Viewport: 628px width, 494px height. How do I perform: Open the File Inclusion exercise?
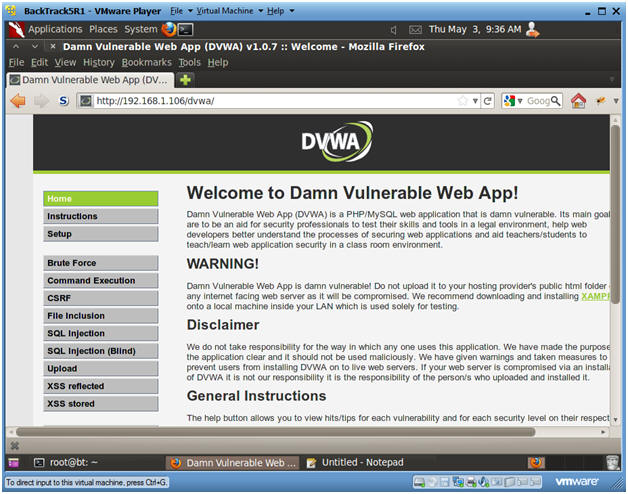pos(101,316)
